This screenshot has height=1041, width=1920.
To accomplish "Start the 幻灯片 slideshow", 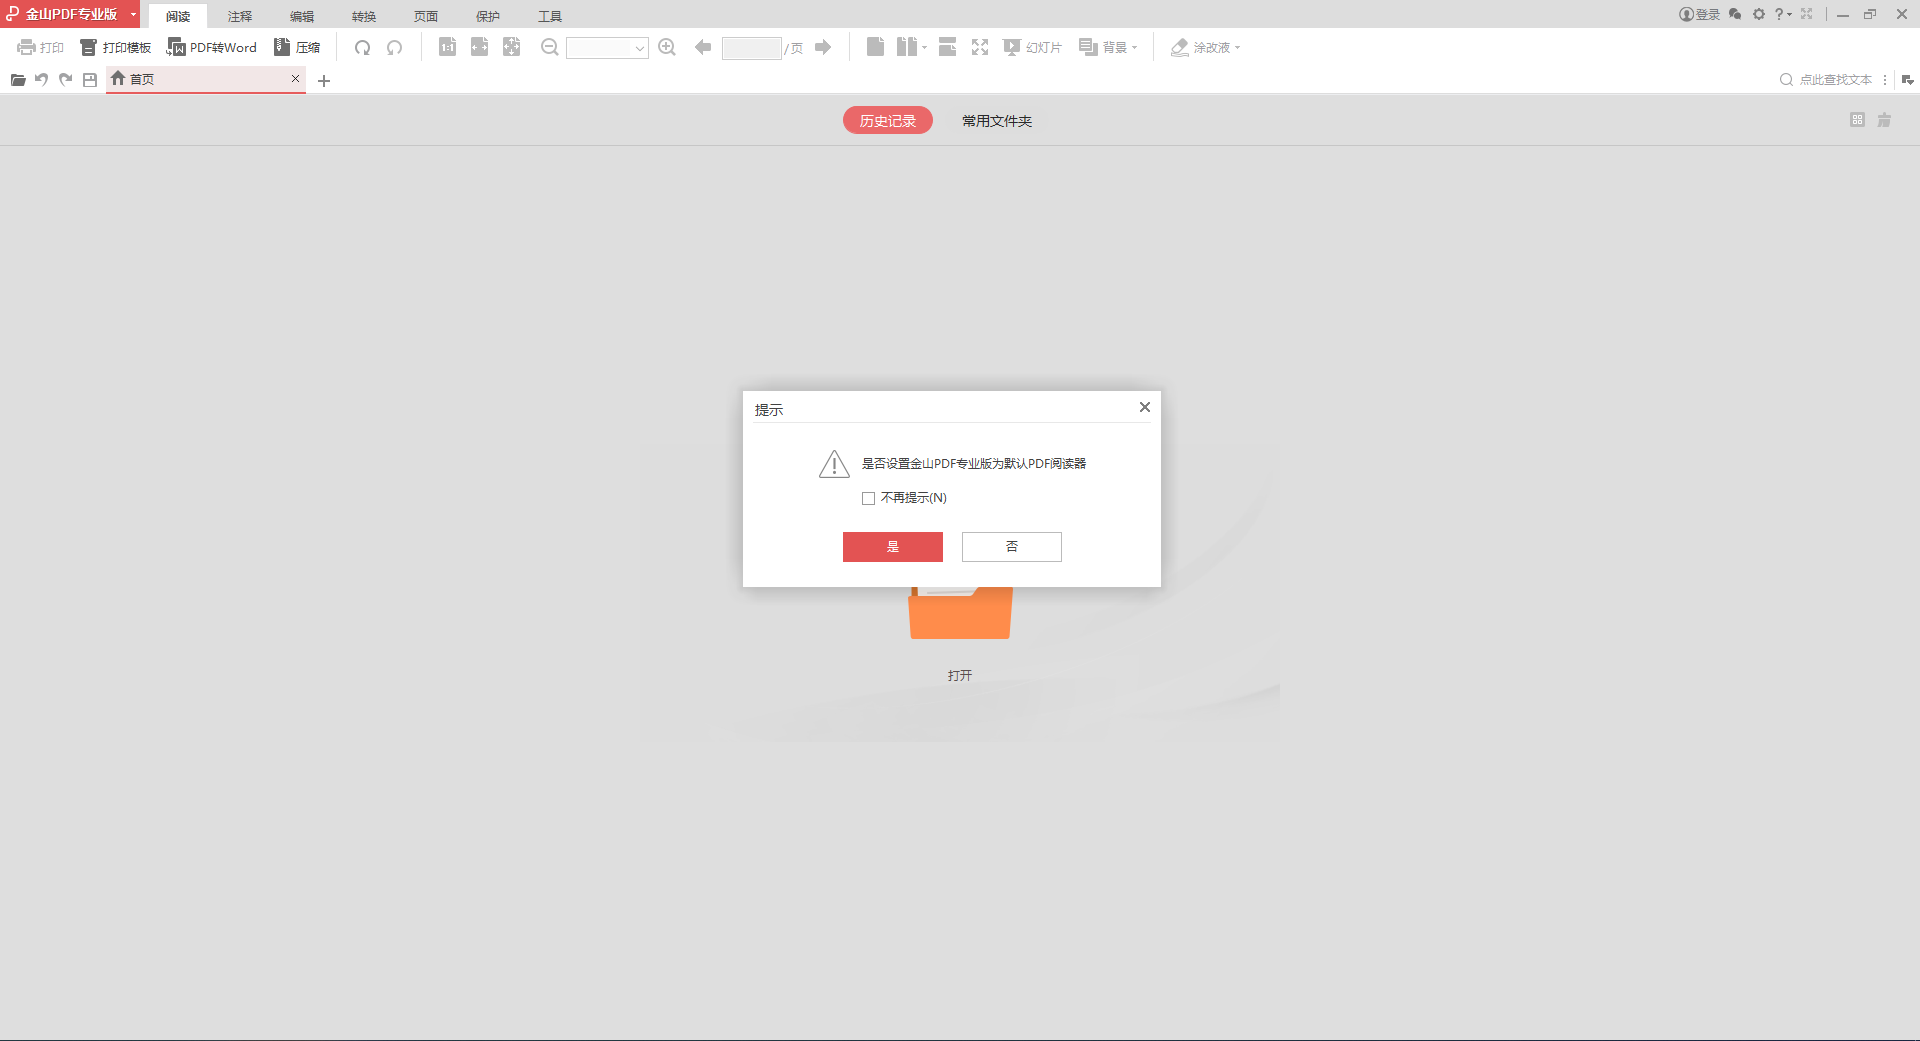I will [x=1032, y=47].
